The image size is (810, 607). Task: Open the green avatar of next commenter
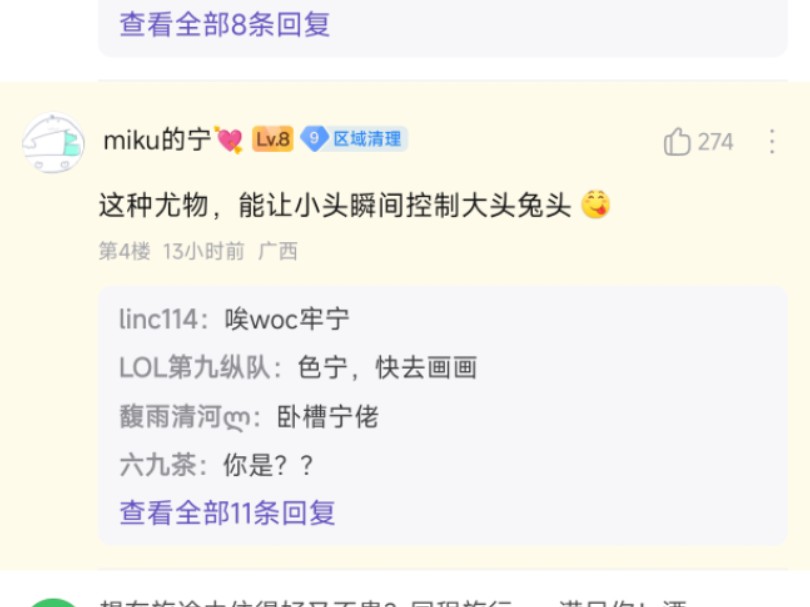click(53, 602)
